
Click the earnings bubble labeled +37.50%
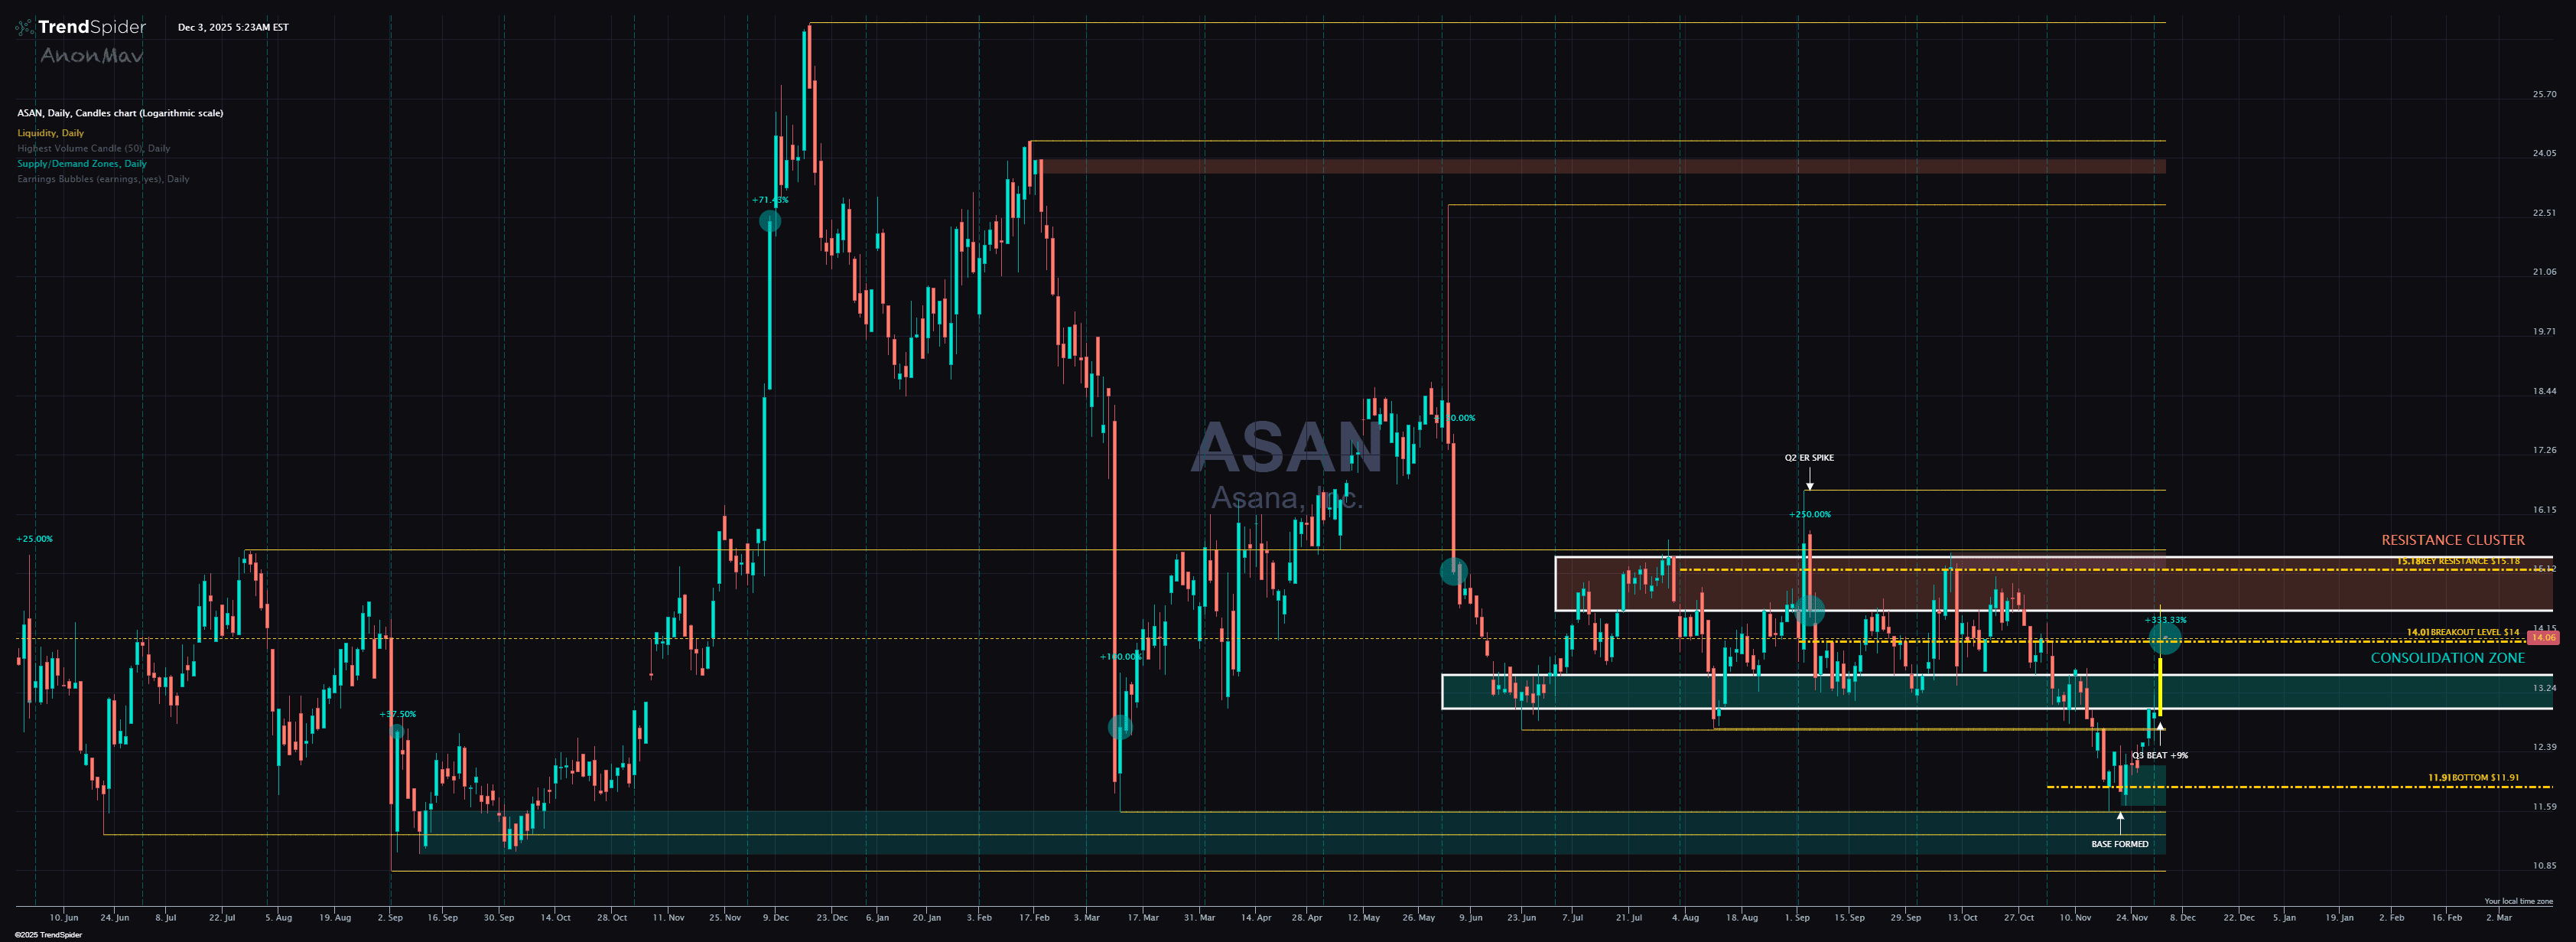coord(397,732)
